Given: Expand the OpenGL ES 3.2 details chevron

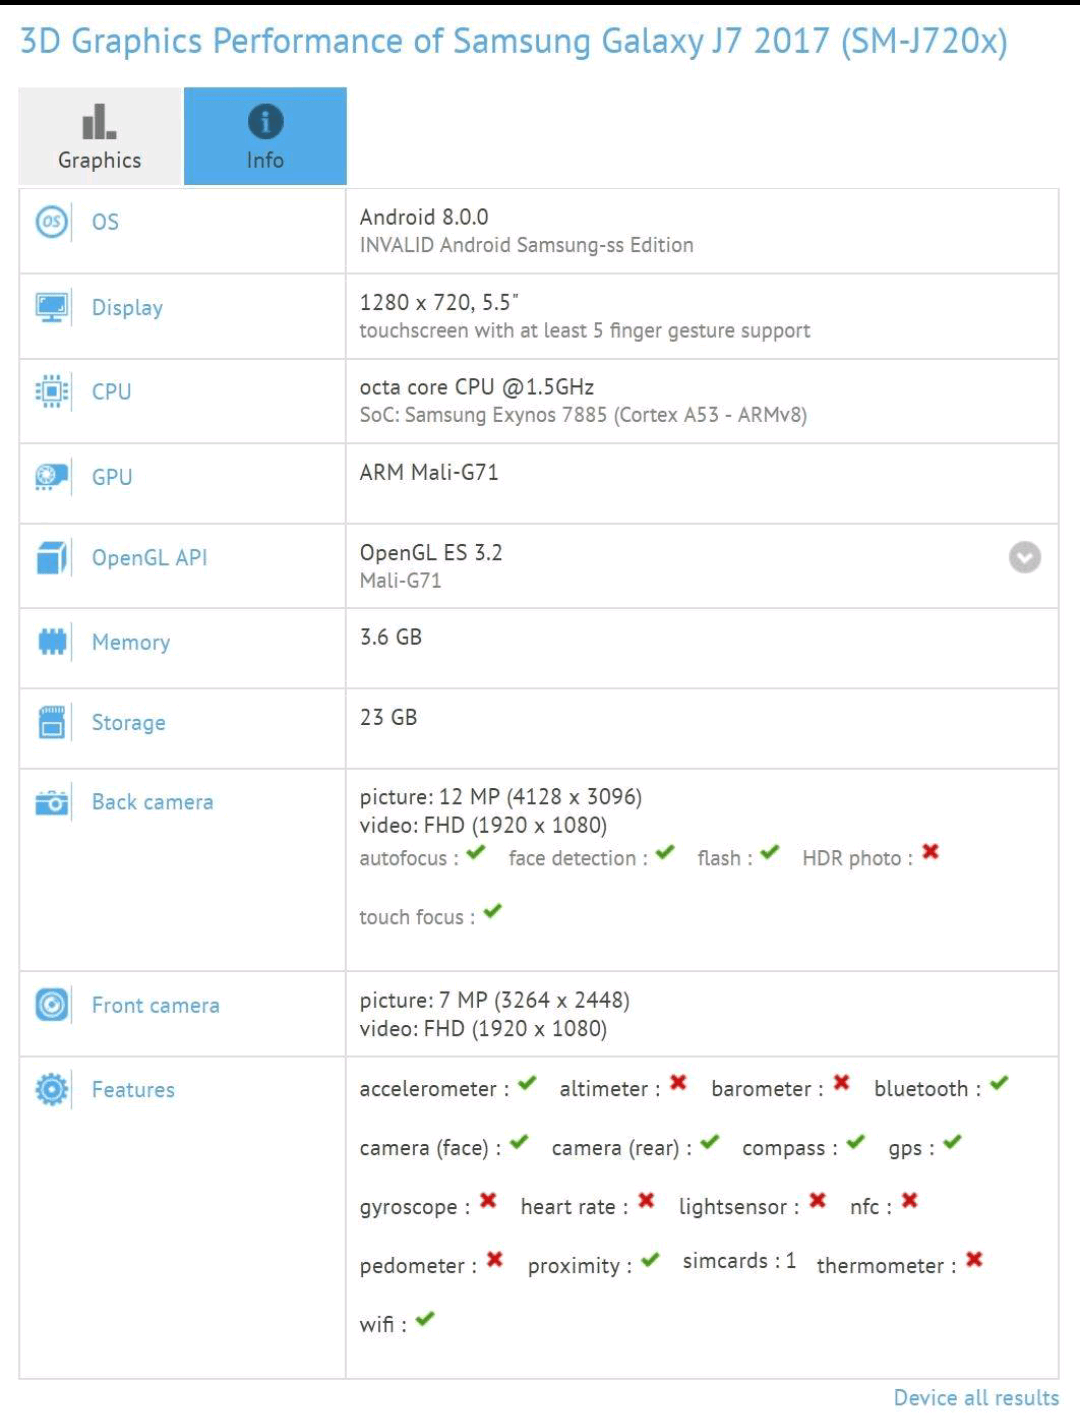Looking at the screenshot, I should [1025, 557].
